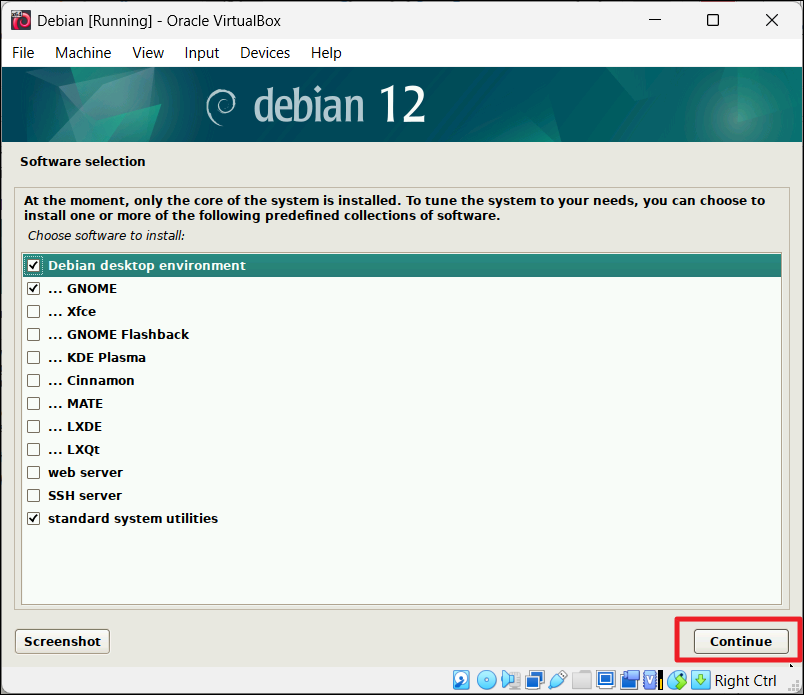Click the Right Ctrl host key indicator

point(745,681)
